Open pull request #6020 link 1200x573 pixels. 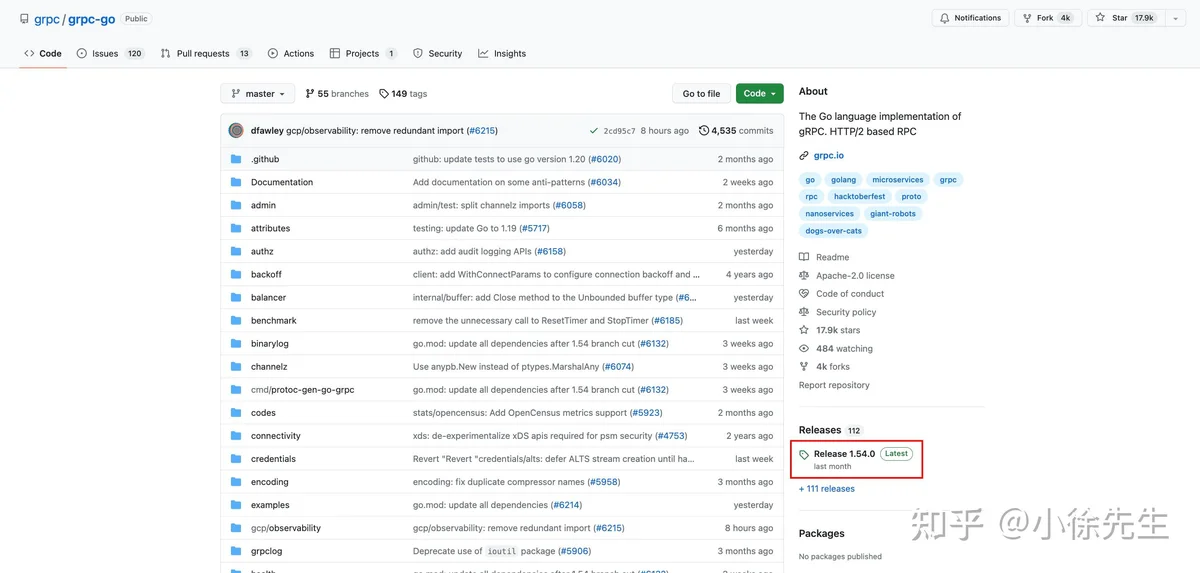(x=604, y=159)
